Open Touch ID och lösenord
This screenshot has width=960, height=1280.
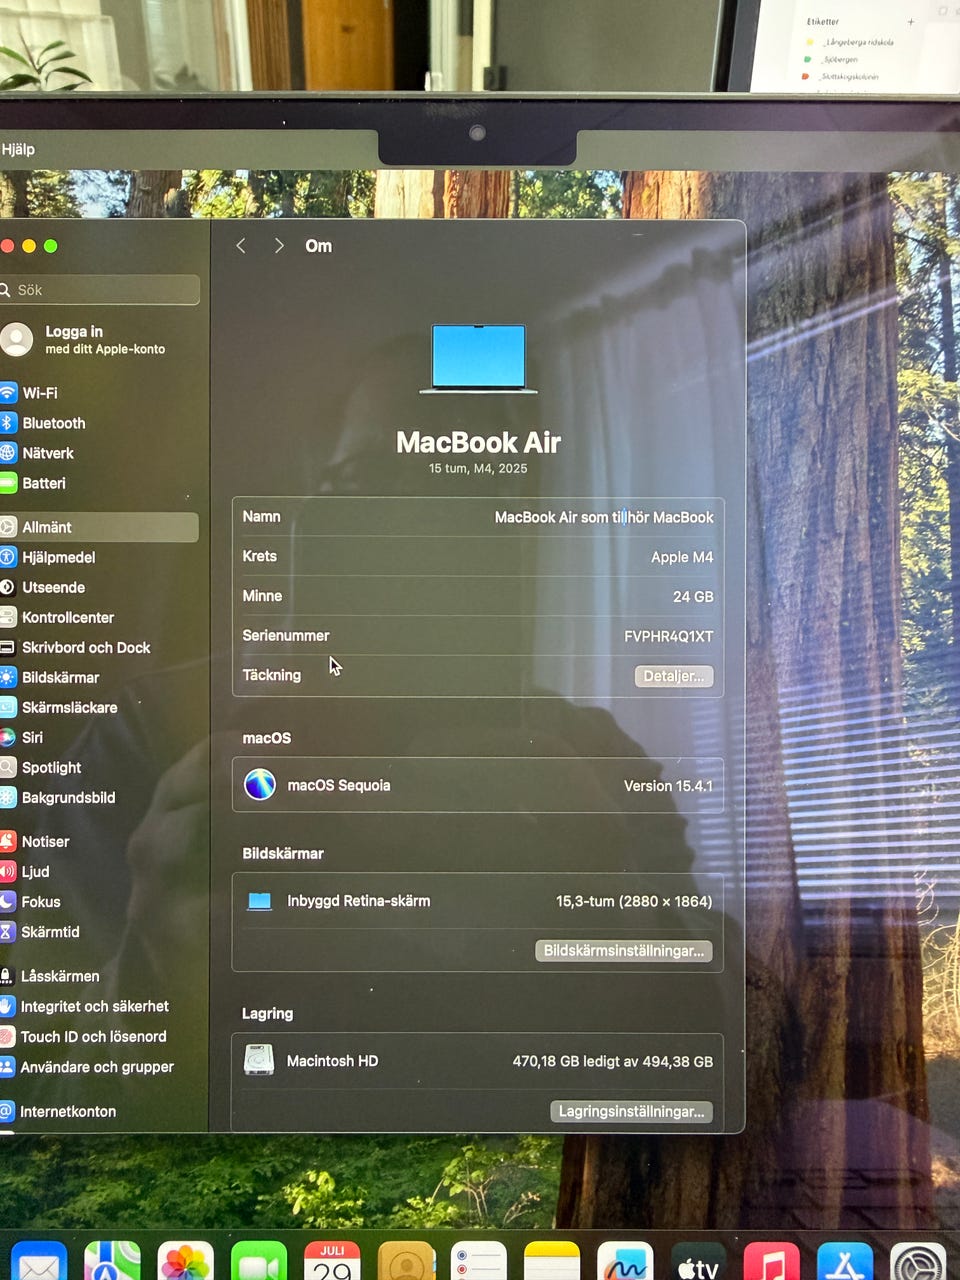[83, 1036]
